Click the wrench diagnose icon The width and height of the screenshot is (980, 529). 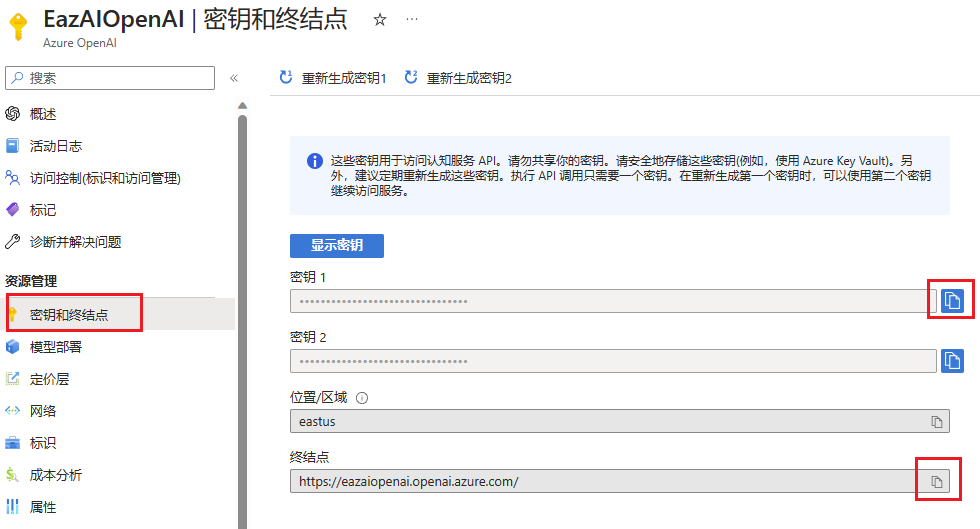(x=12, y=241)
